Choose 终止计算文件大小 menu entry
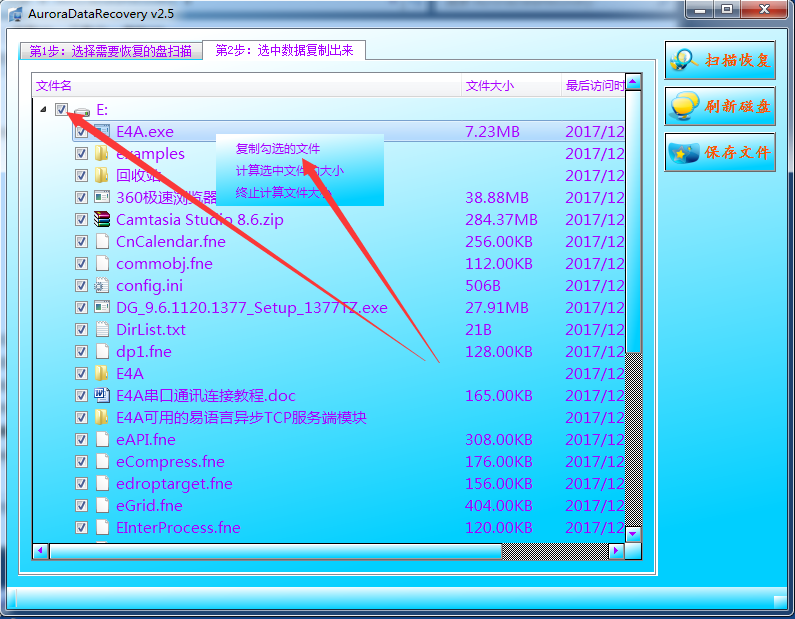The image size is (795, 619). (283, 193)
